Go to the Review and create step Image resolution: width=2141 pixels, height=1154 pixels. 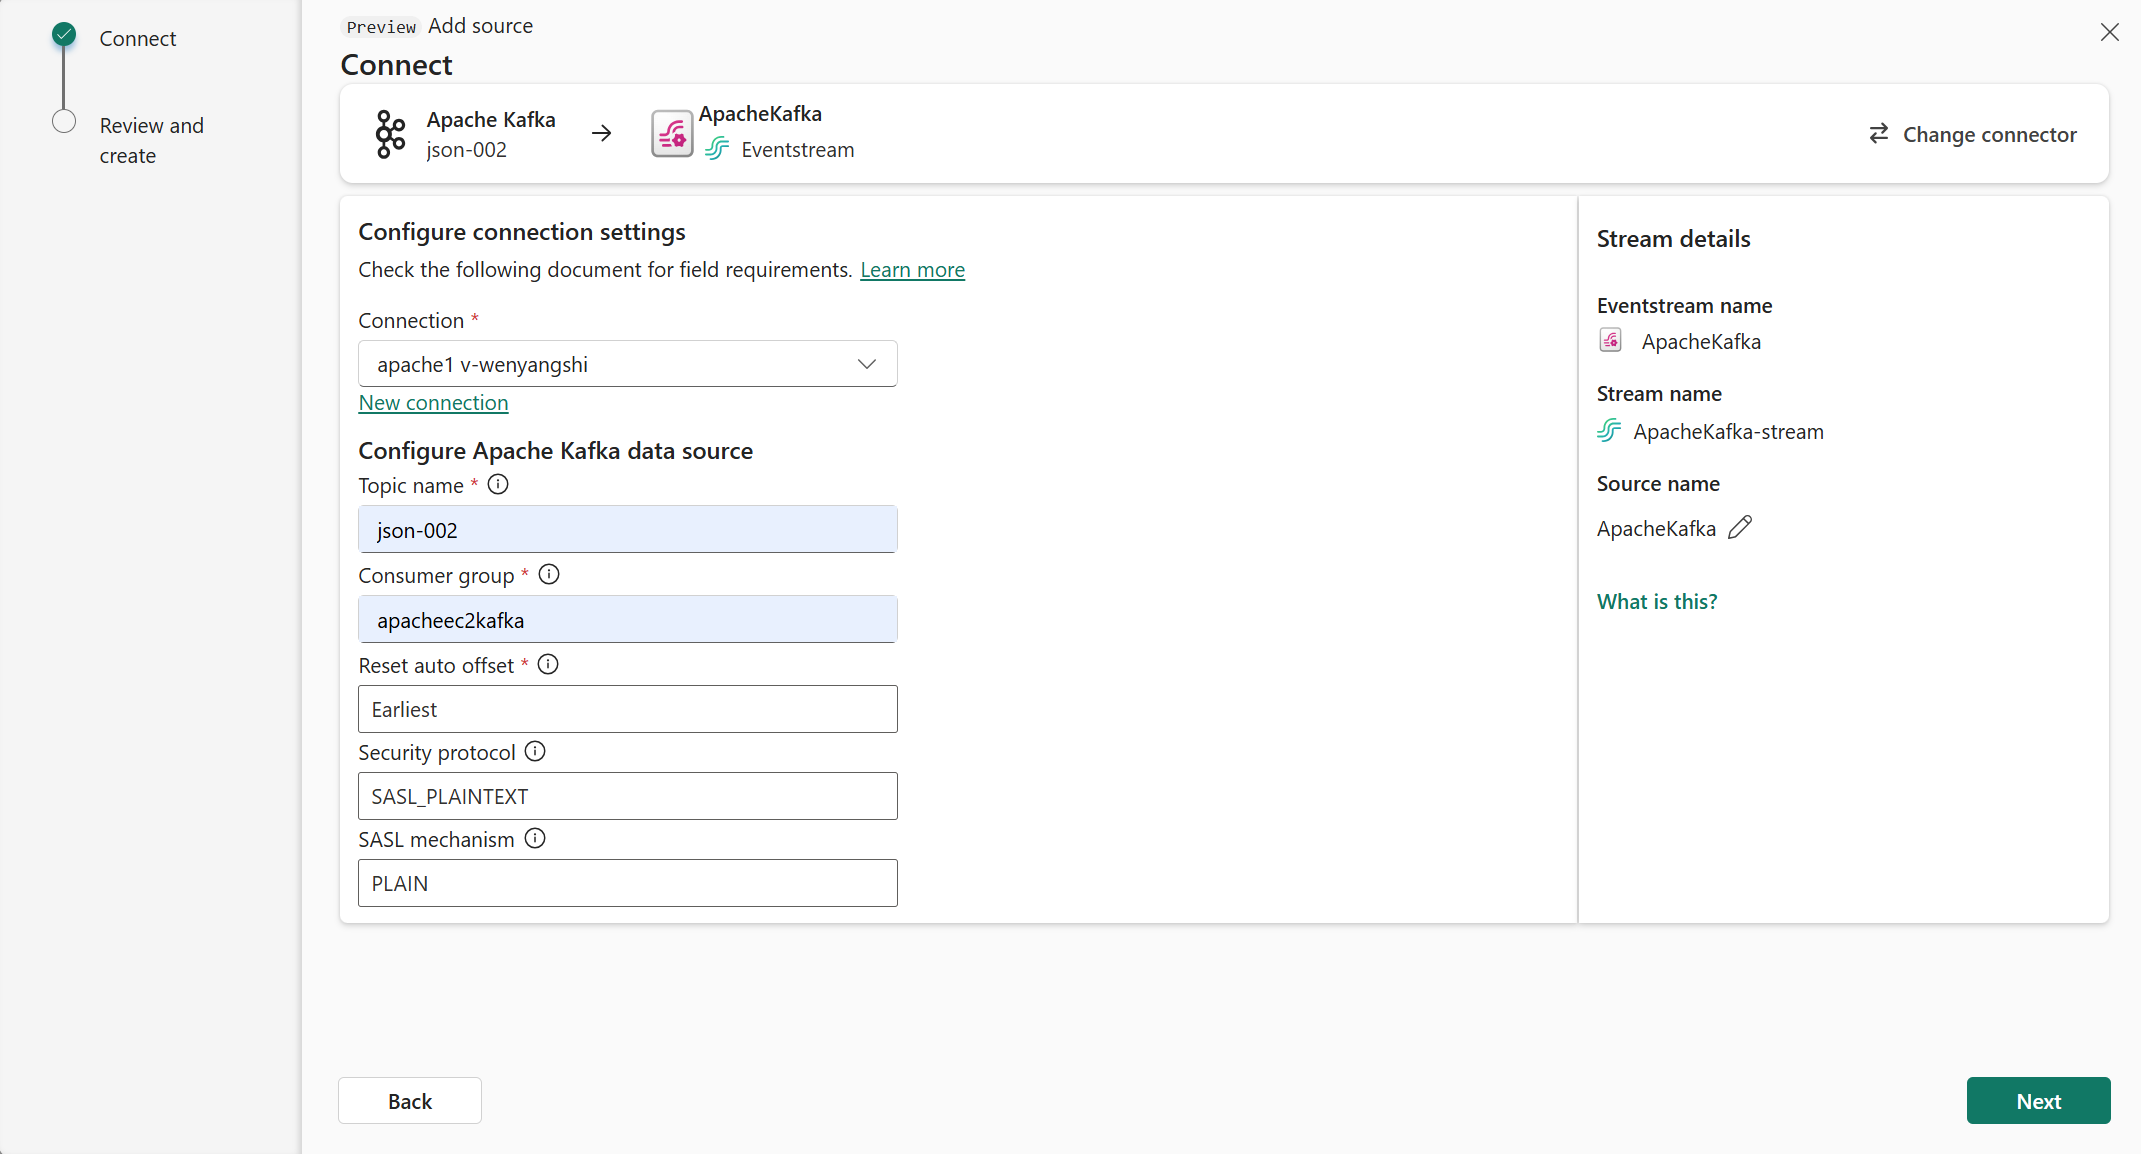[x=152, y=141]
